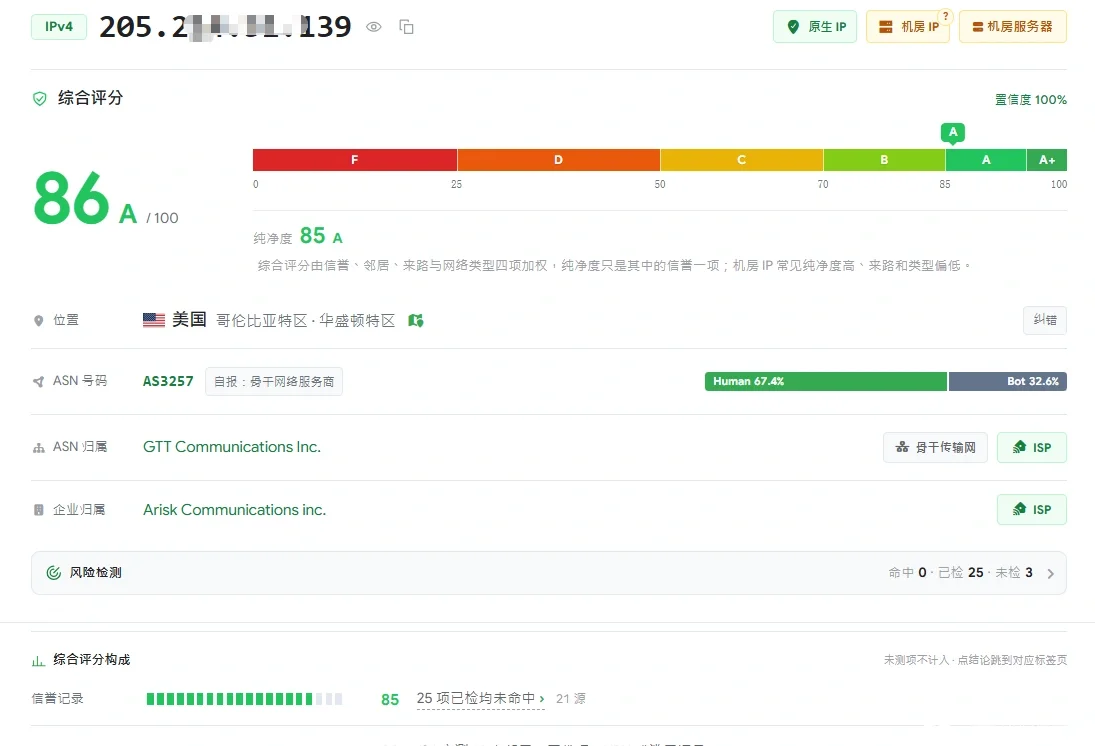Click the 风险检测 gauge icon
The image size is (1095, 746).
(x=54, y=573)
